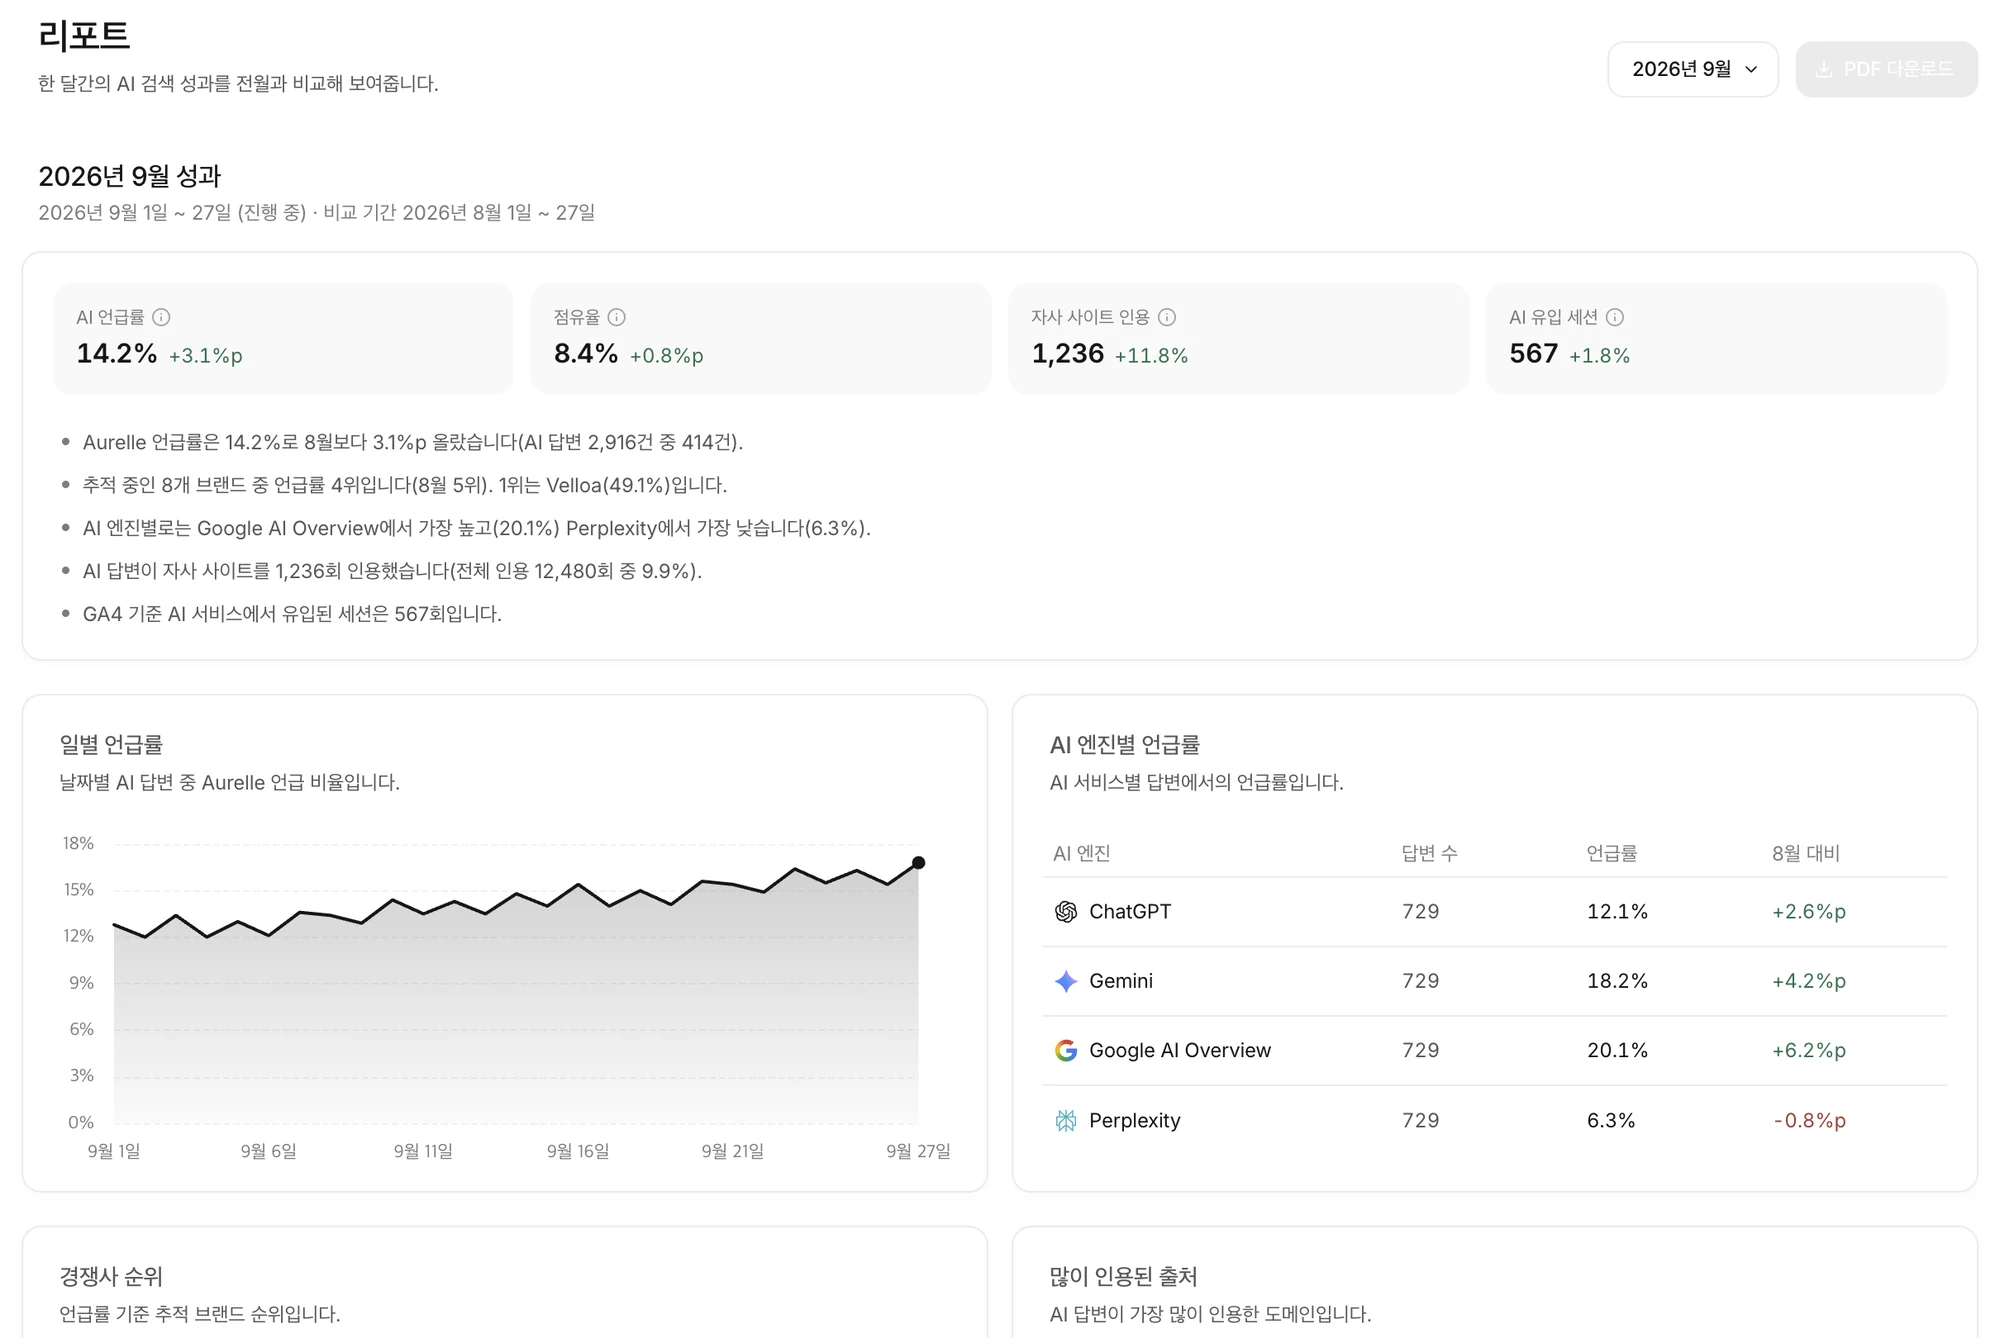Click the +3.1%p change beside 14.2%
The width and height of the screenshot is (2000, 1338).
pyautogui.click(x=205, y=356)
